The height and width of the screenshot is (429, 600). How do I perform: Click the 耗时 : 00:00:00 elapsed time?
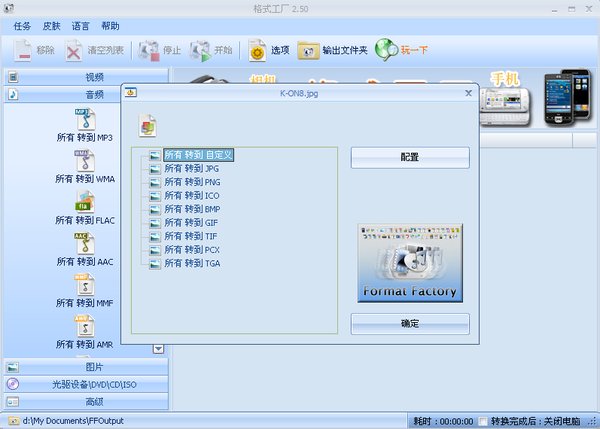(x=443, y=421)
